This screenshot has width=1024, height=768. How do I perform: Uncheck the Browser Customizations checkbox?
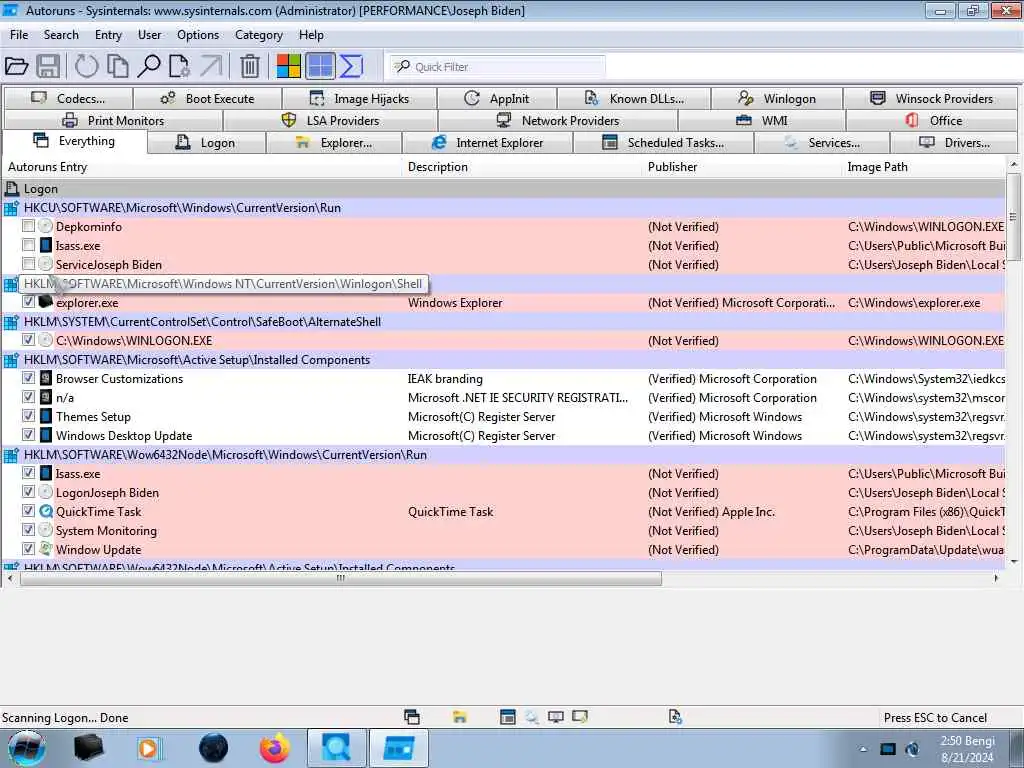coord(28,377)
